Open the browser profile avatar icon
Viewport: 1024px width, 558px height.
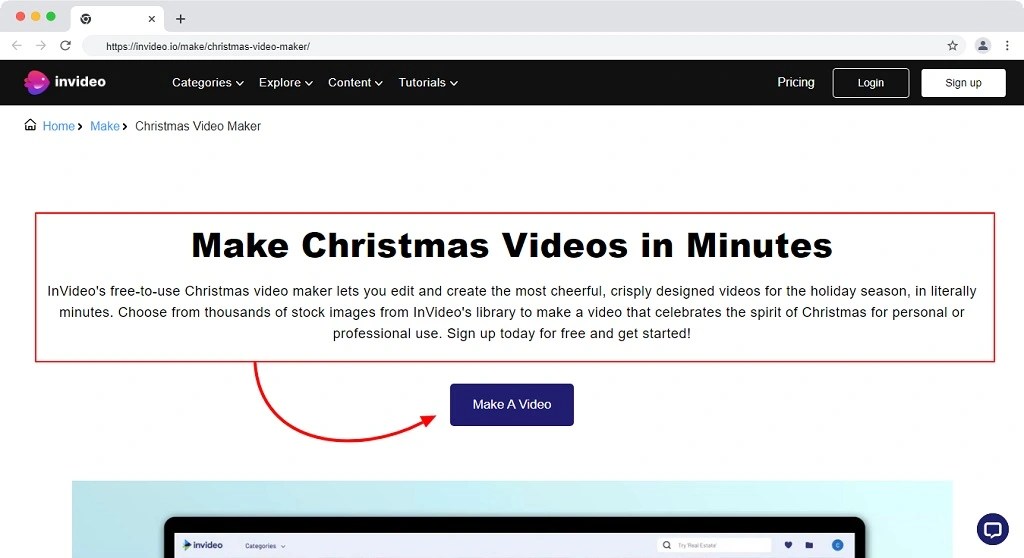tap(982, 46)
